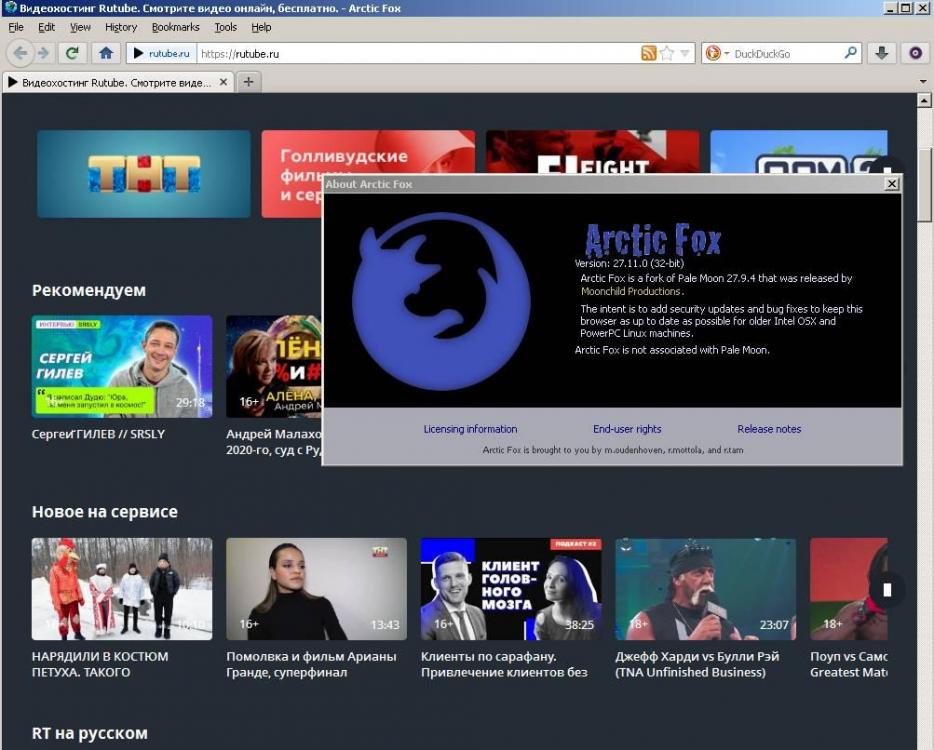Click the RSS feed icon in address bar
This screenshot has width=934, height=750.
pyautogui.click(x=649, y=53)
